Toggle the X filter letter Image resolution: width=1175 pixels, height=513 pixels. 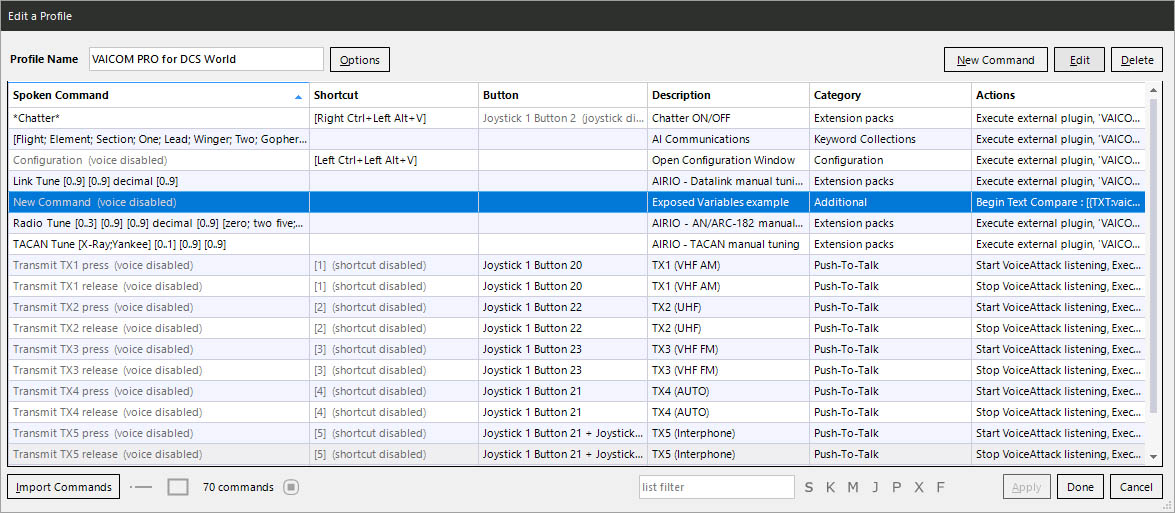click(x=919, y=488)
